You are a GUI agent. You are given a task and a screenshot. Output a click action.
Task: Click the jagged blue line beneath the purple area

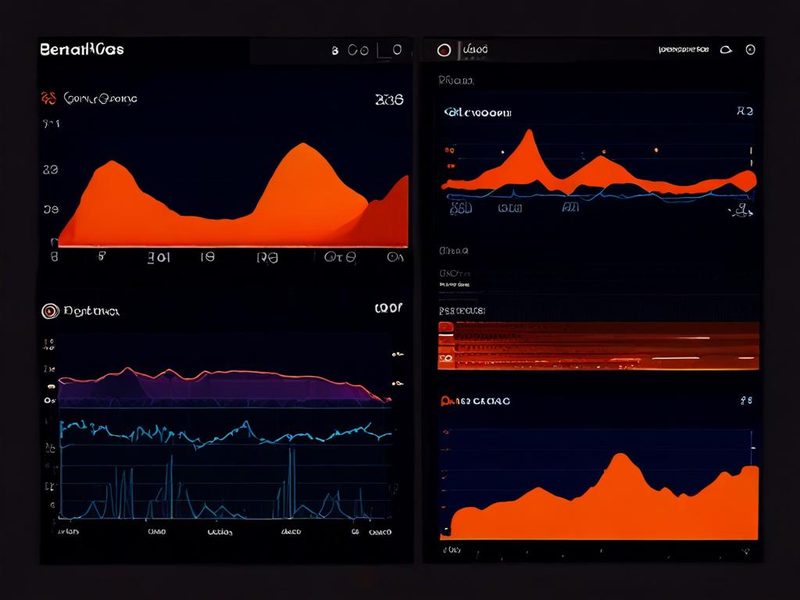pos(226,434)
